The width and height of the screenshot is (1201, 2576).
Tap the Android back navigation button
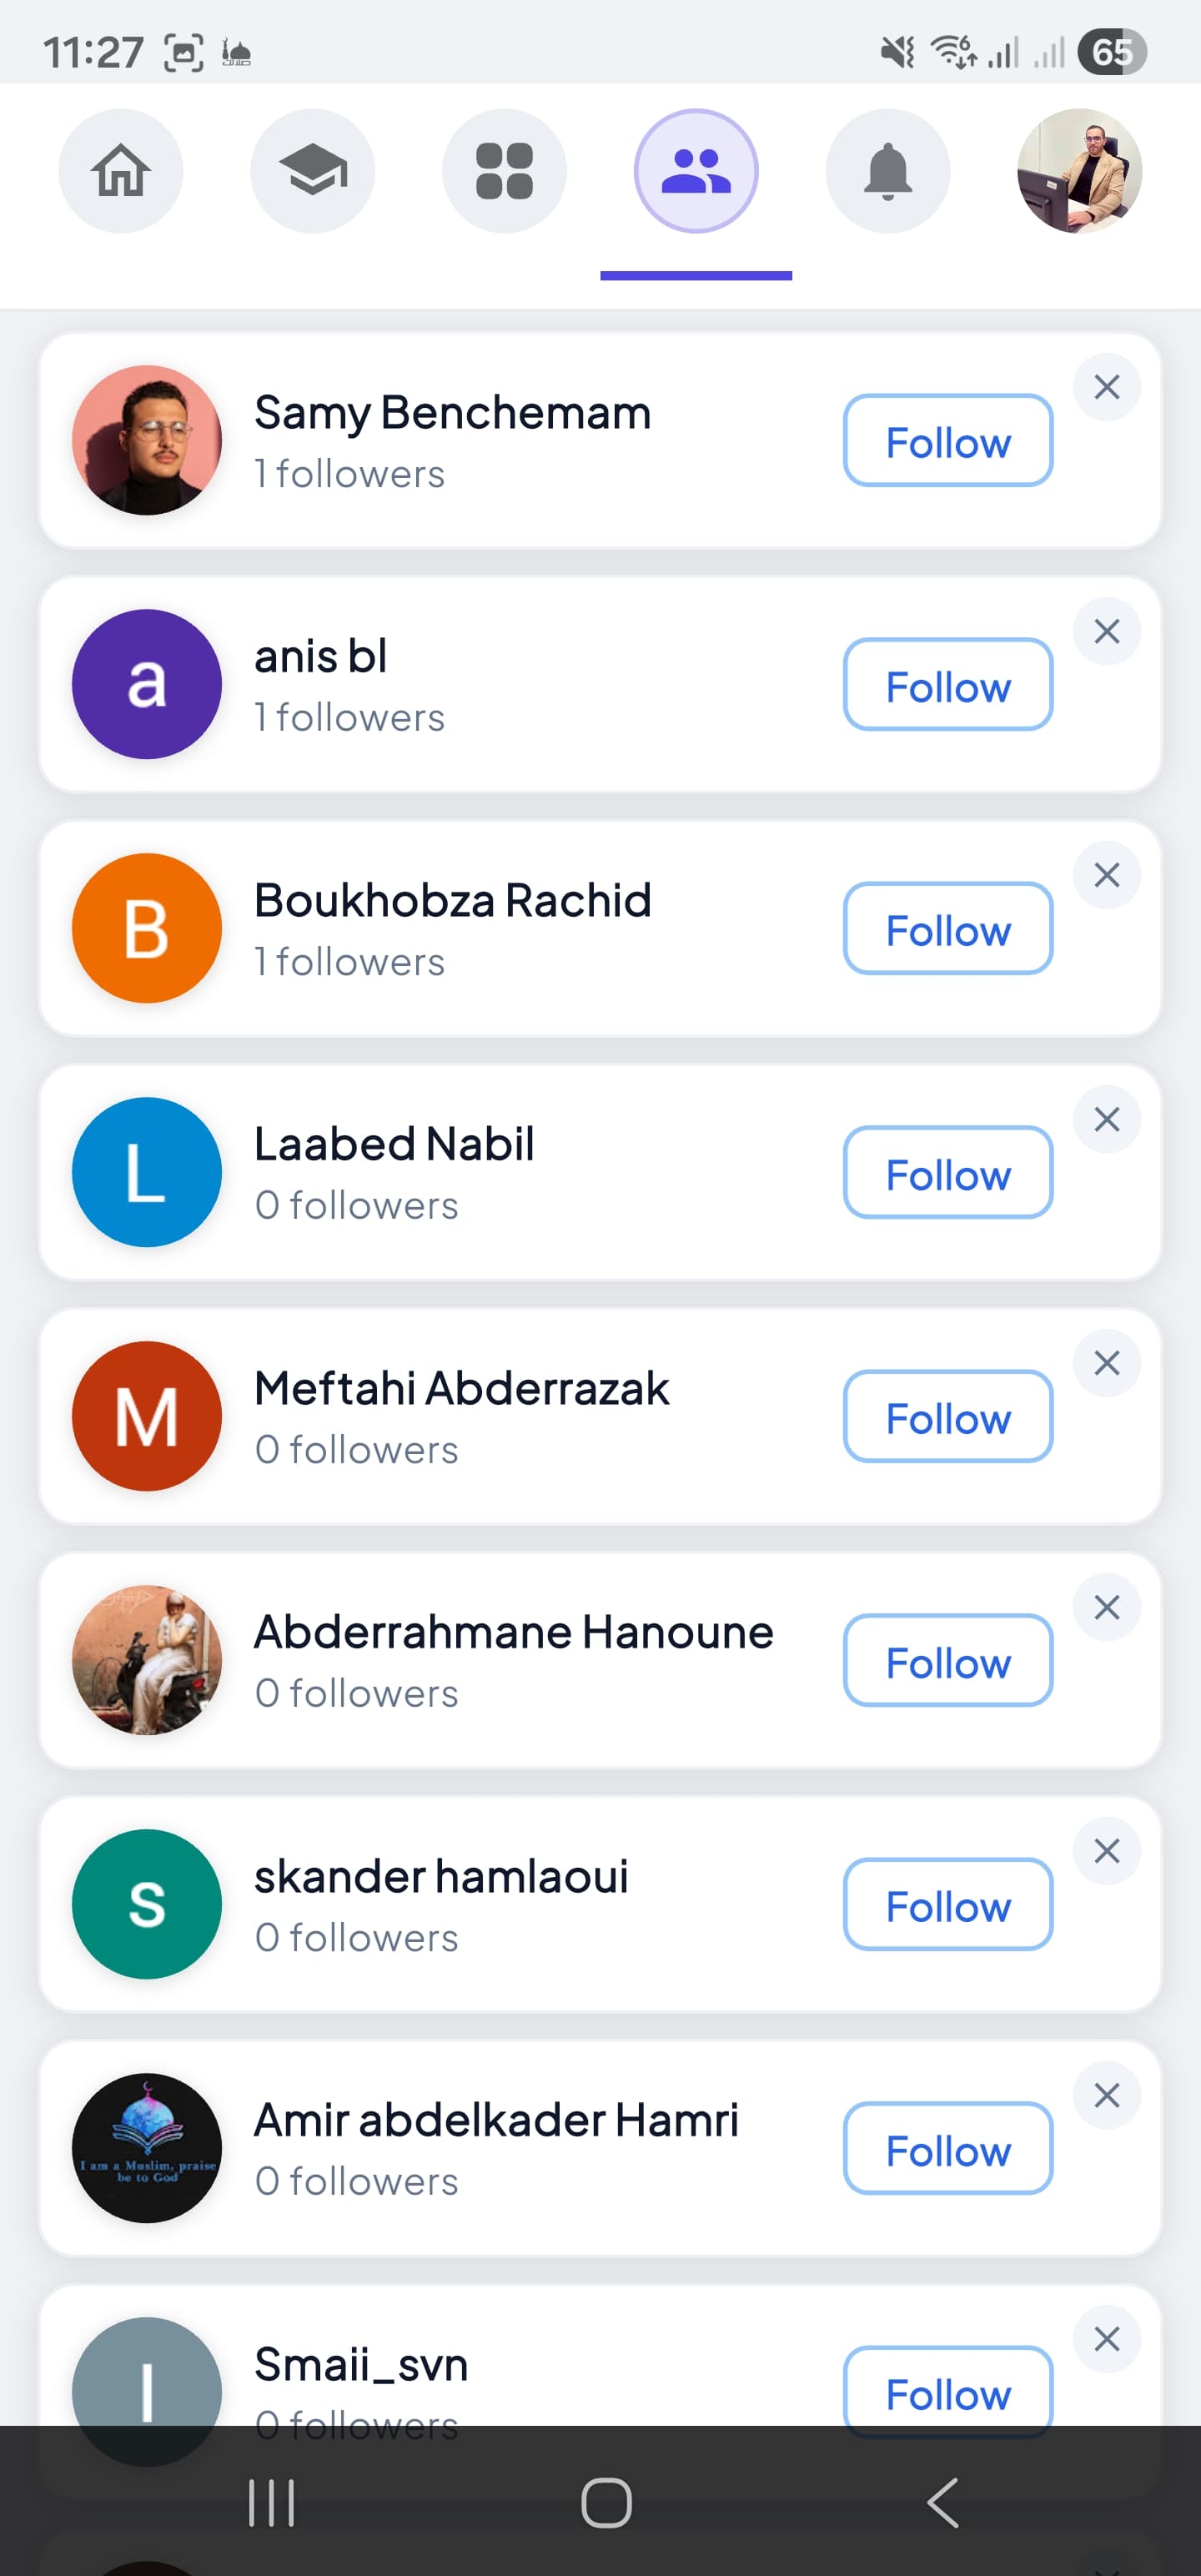[x=942, y=2503]
